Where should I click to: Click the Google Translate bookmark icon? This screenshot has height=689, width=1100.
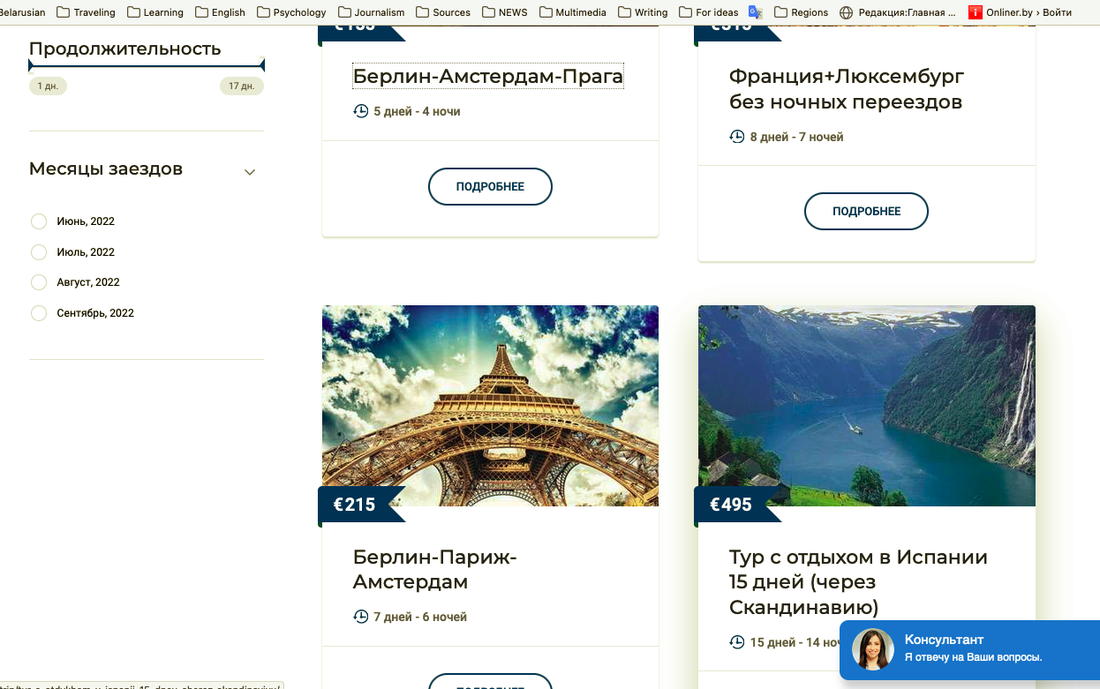tap(756, 12)
